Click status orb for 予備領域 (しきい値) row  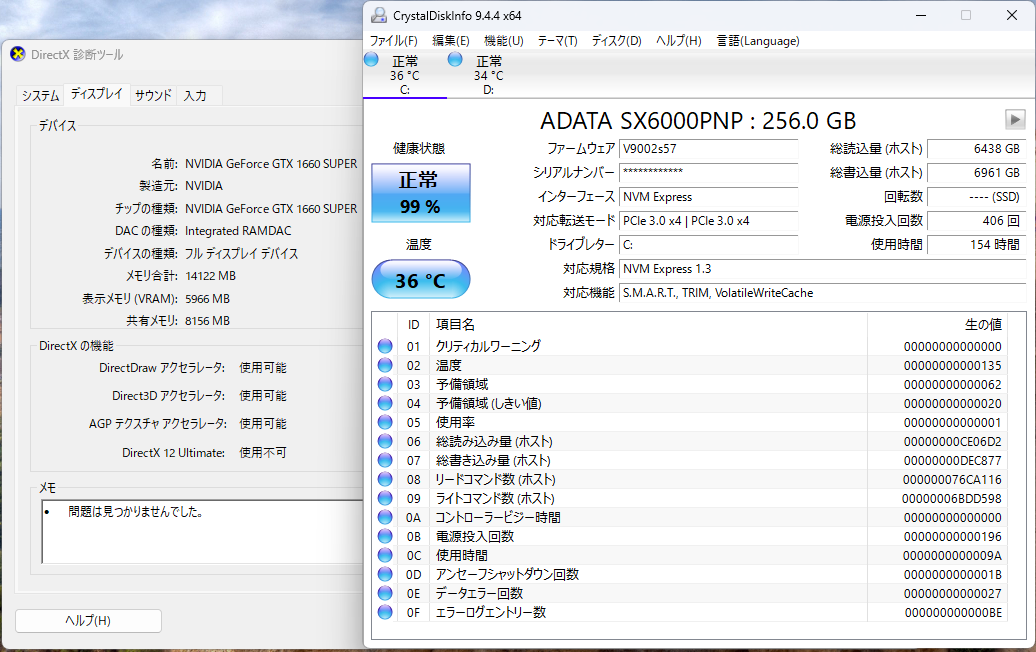(385, 403)
